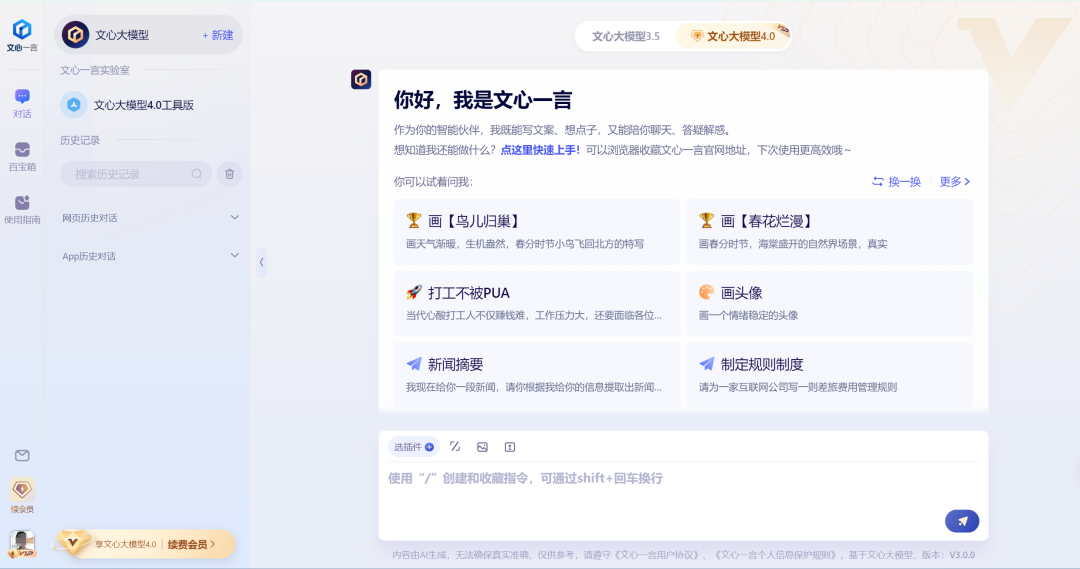Viewport: 1080px width, 569px height.
Task: Click the palette icon on 画头像 card
Action: pyautogui.click(x=706, y=292)
